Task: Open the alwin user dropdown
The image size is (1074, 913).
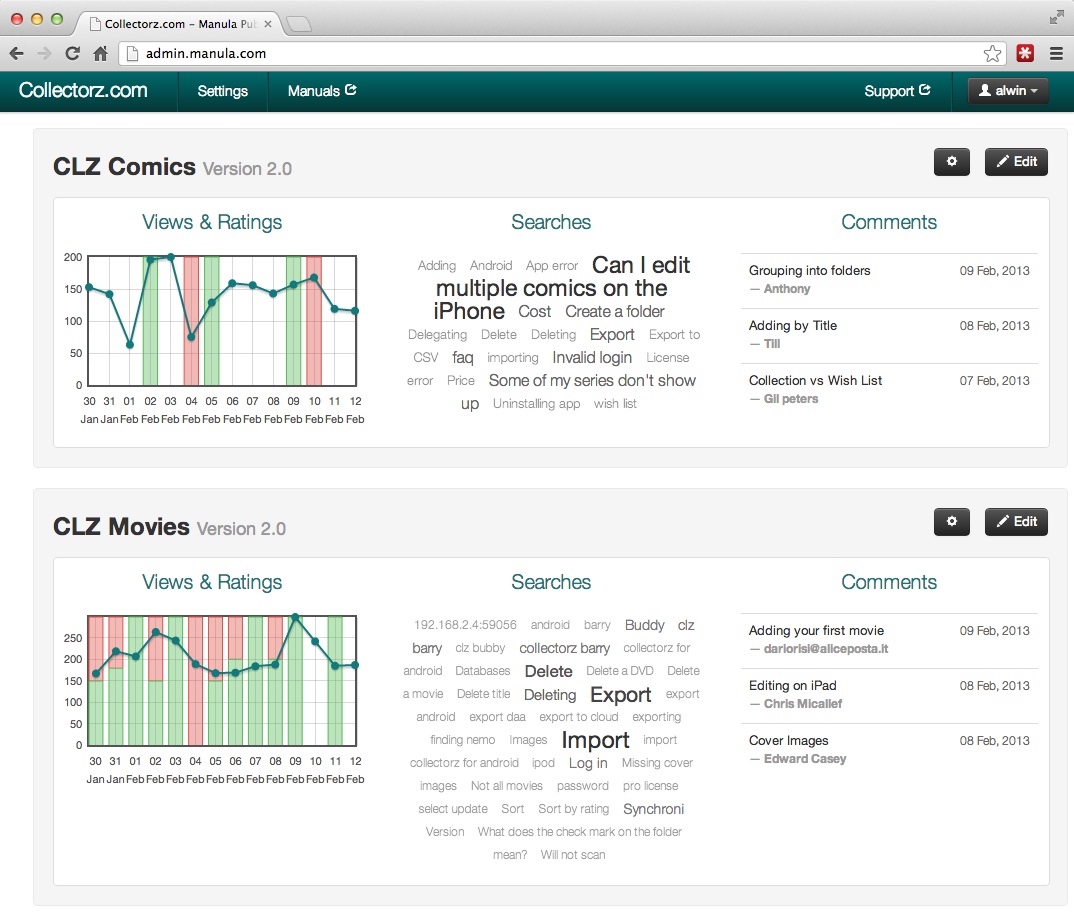Action: (1008, 90)
